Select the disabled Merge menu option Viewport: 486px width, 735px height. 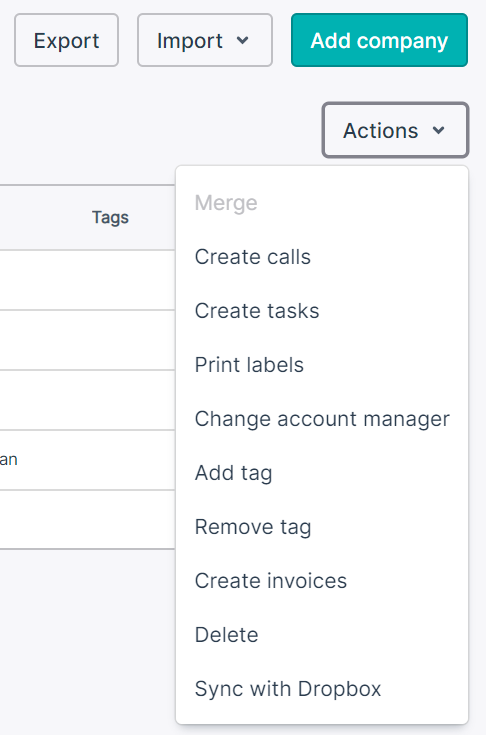226,203
